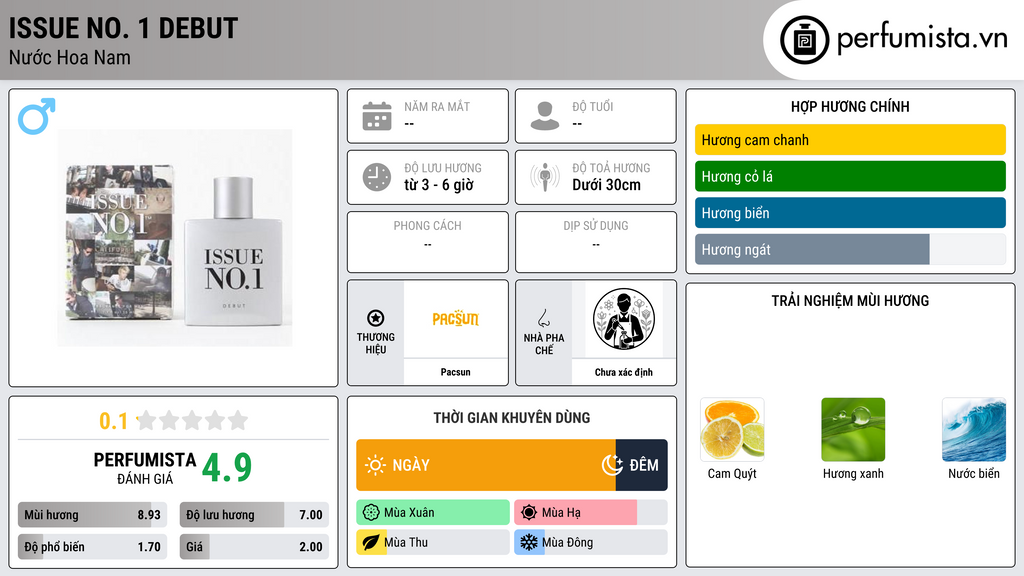This screenshot has width=1024, height=576.
Task: Click the Độ tuổi label
Action: click(x=593, y=106)
